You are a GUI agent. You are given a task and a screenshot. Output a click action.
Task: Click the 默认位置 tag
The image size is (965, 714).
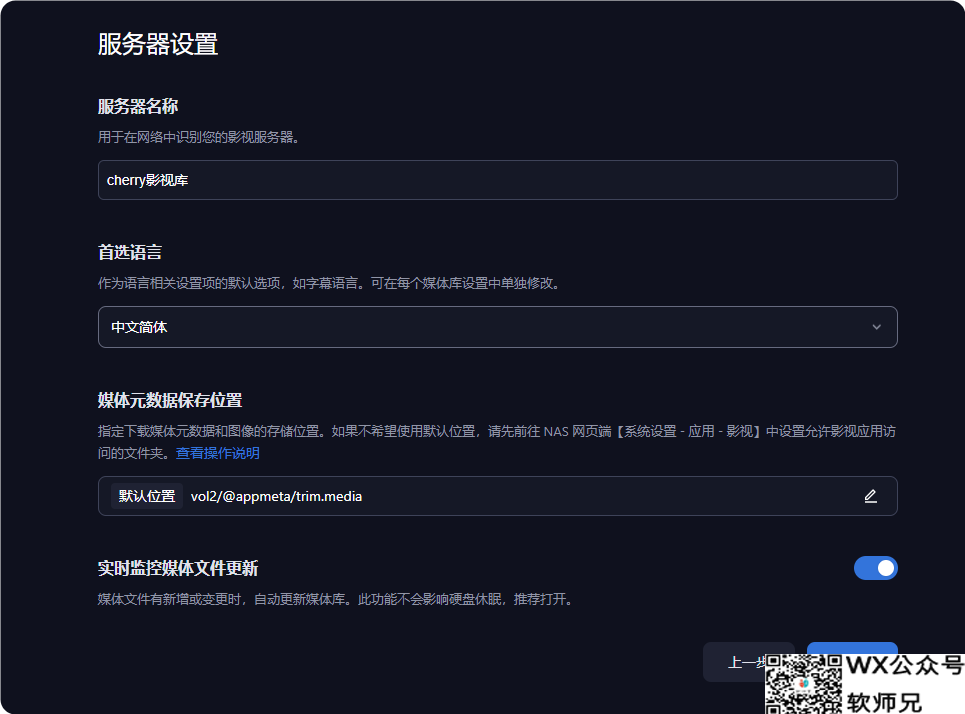pos(146,496)
